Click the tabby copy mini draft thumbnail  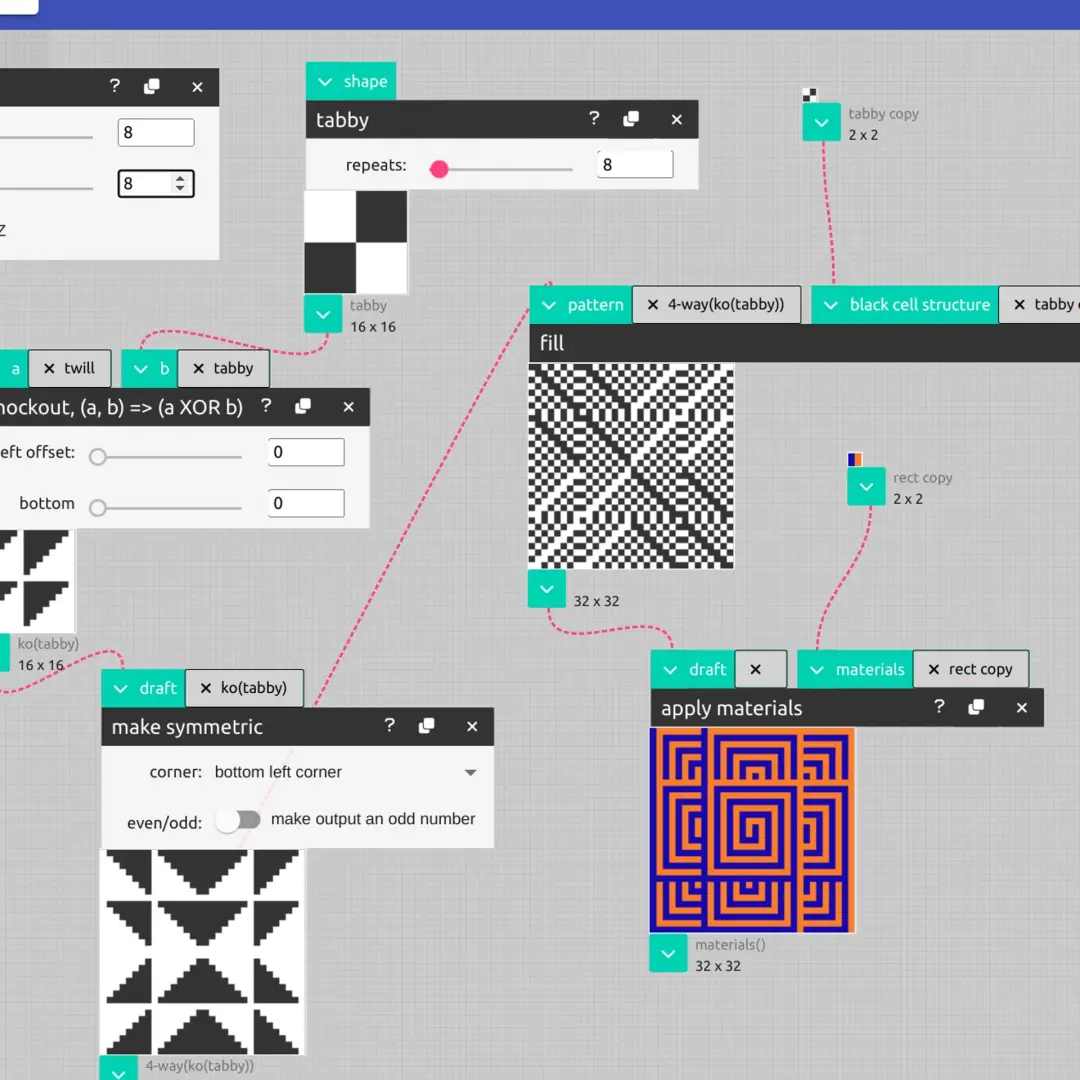(x=810, y=94)
